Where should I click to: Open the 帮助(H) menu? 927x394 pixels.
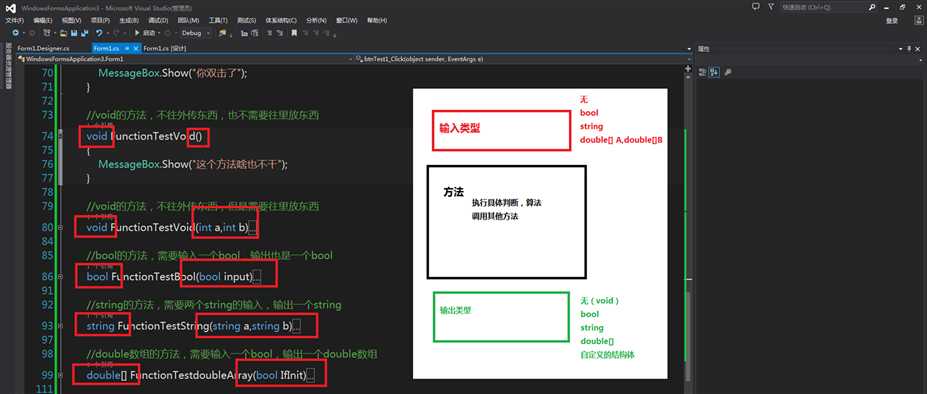click(377, 20)
